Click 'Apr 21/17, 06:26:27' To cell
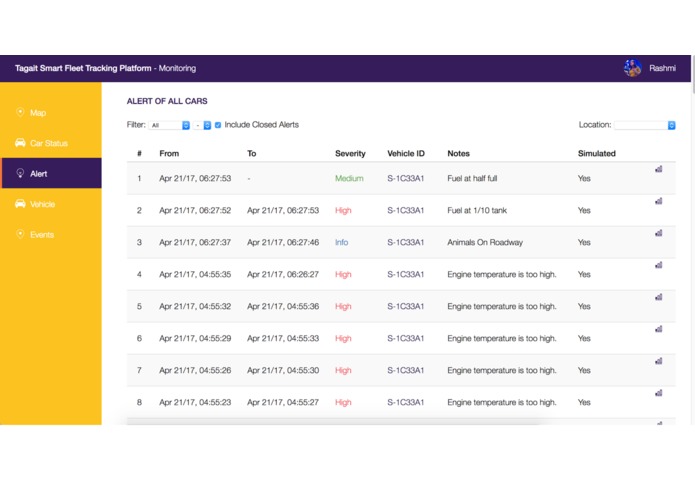Image resolution: width=695 pixels, height=494 pixels. click(x=283, y=274)
